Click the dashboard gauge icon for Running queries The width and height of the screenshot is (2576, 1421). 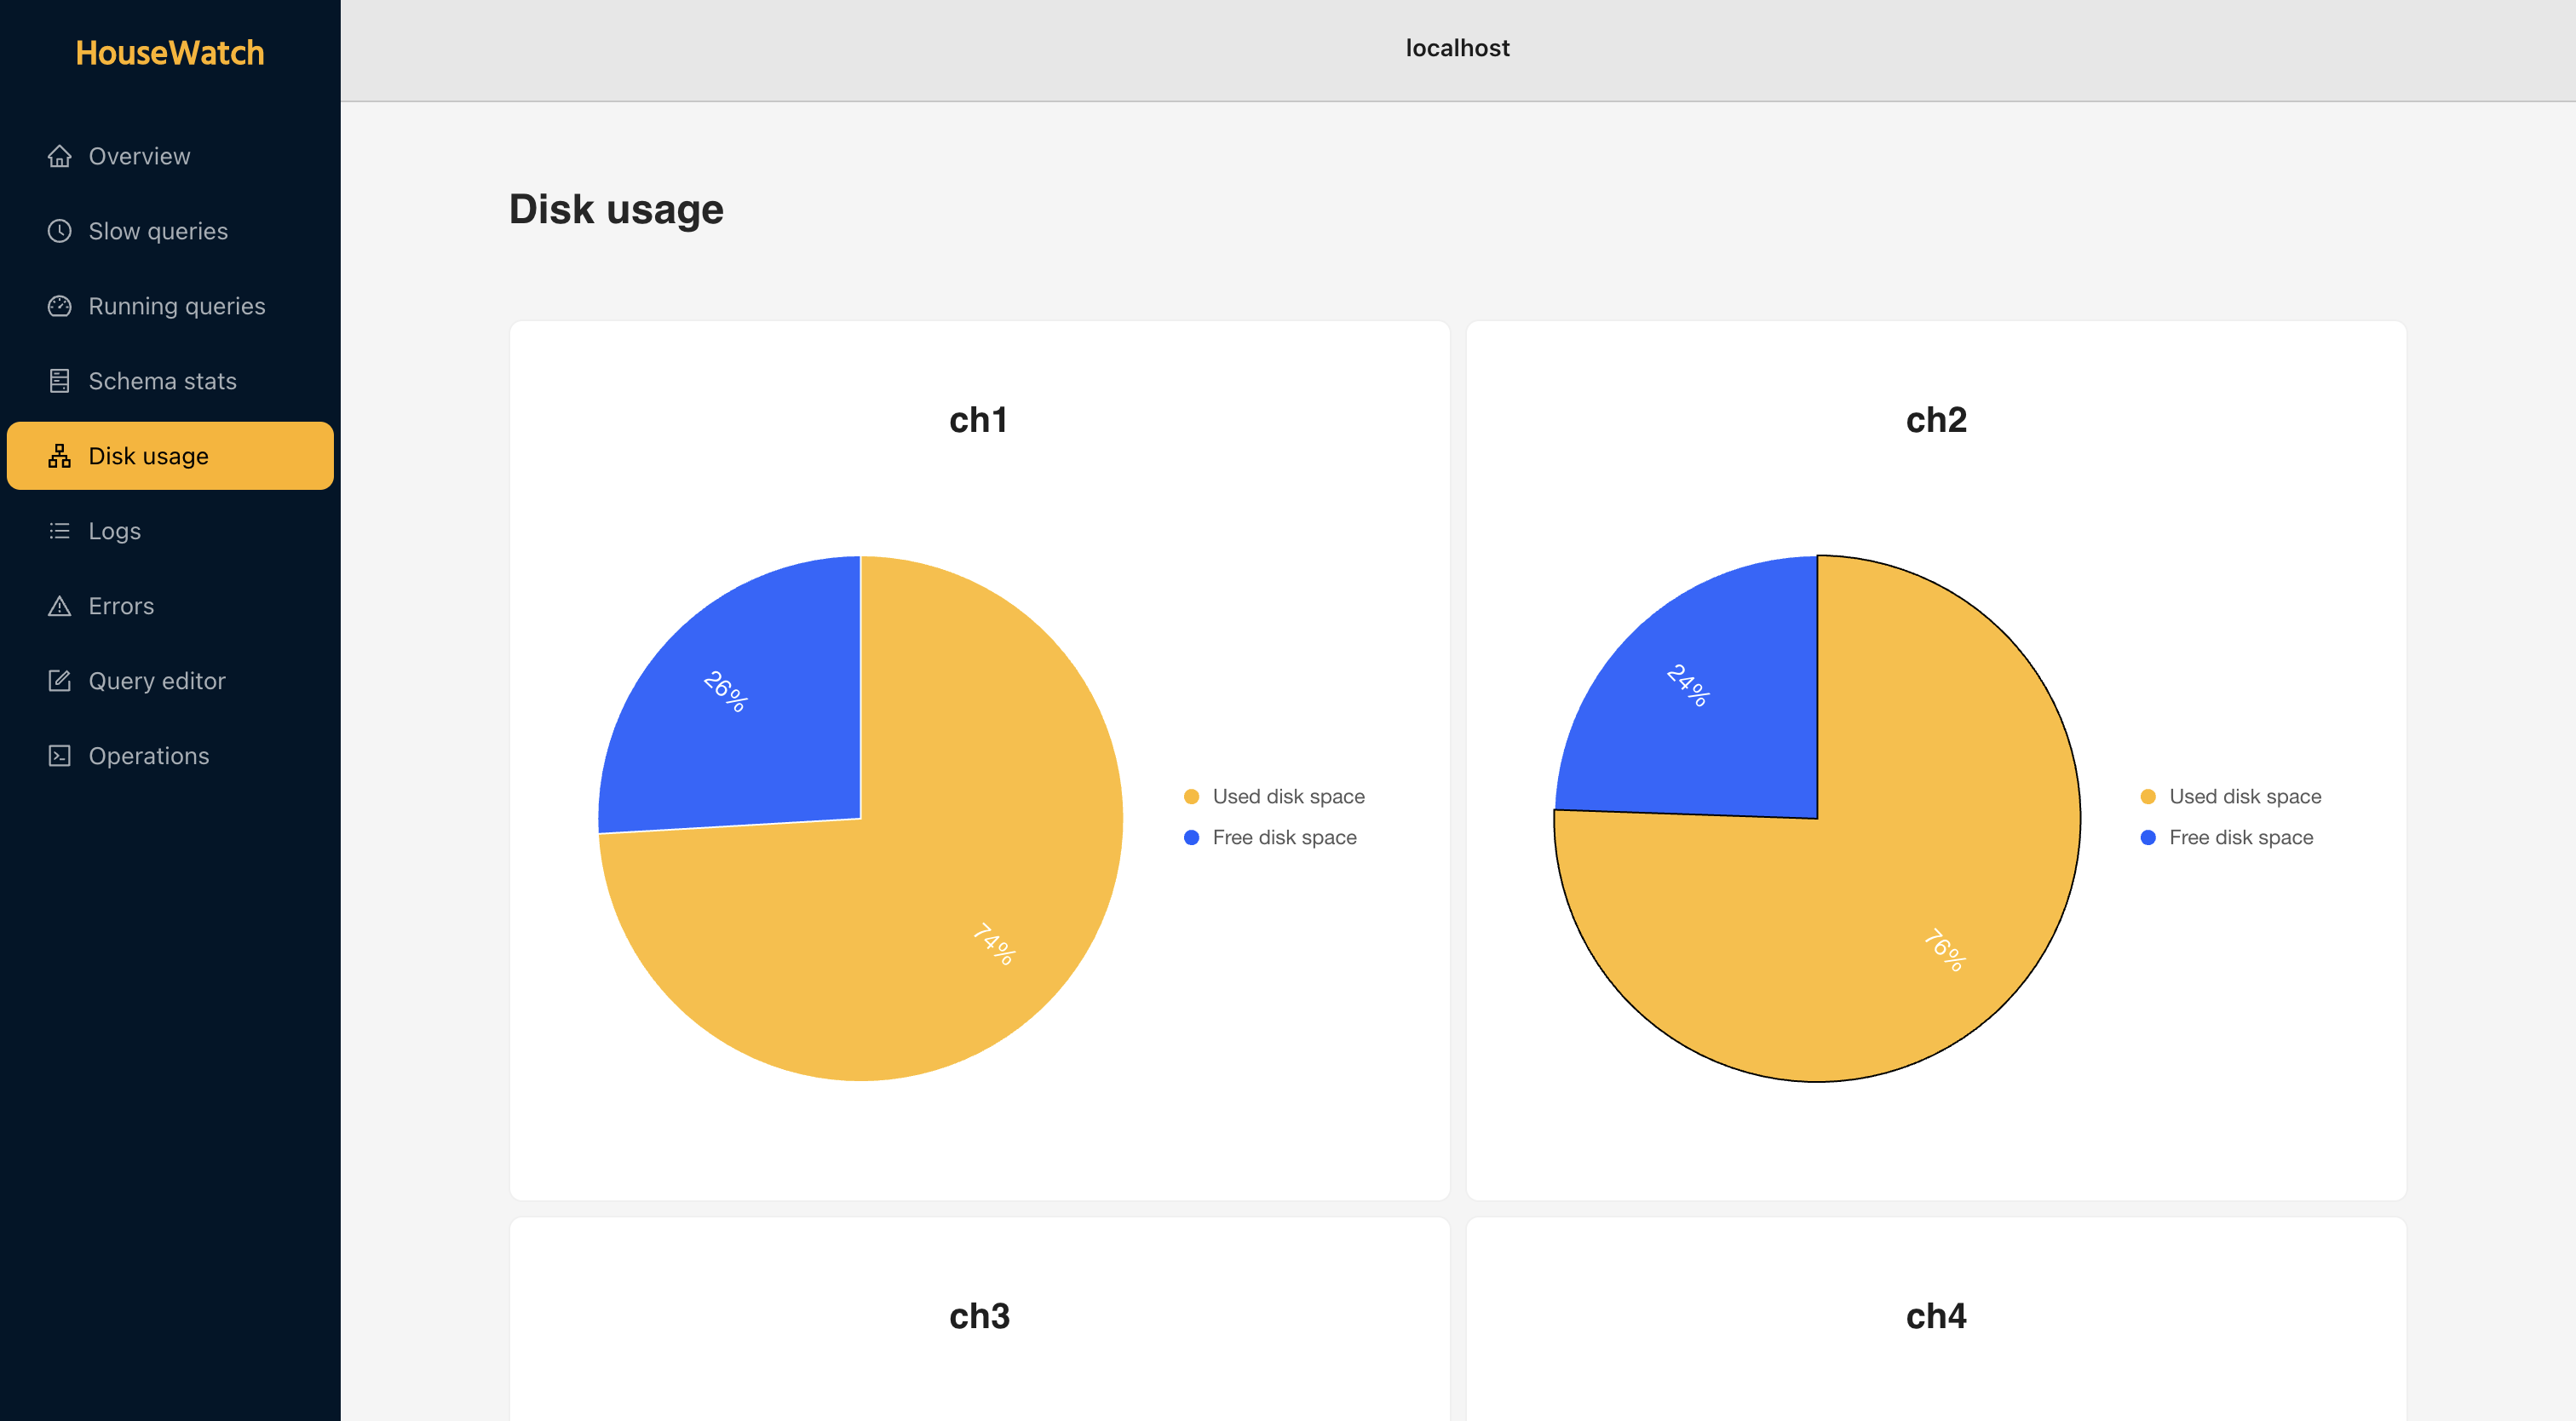click(59, 306)
